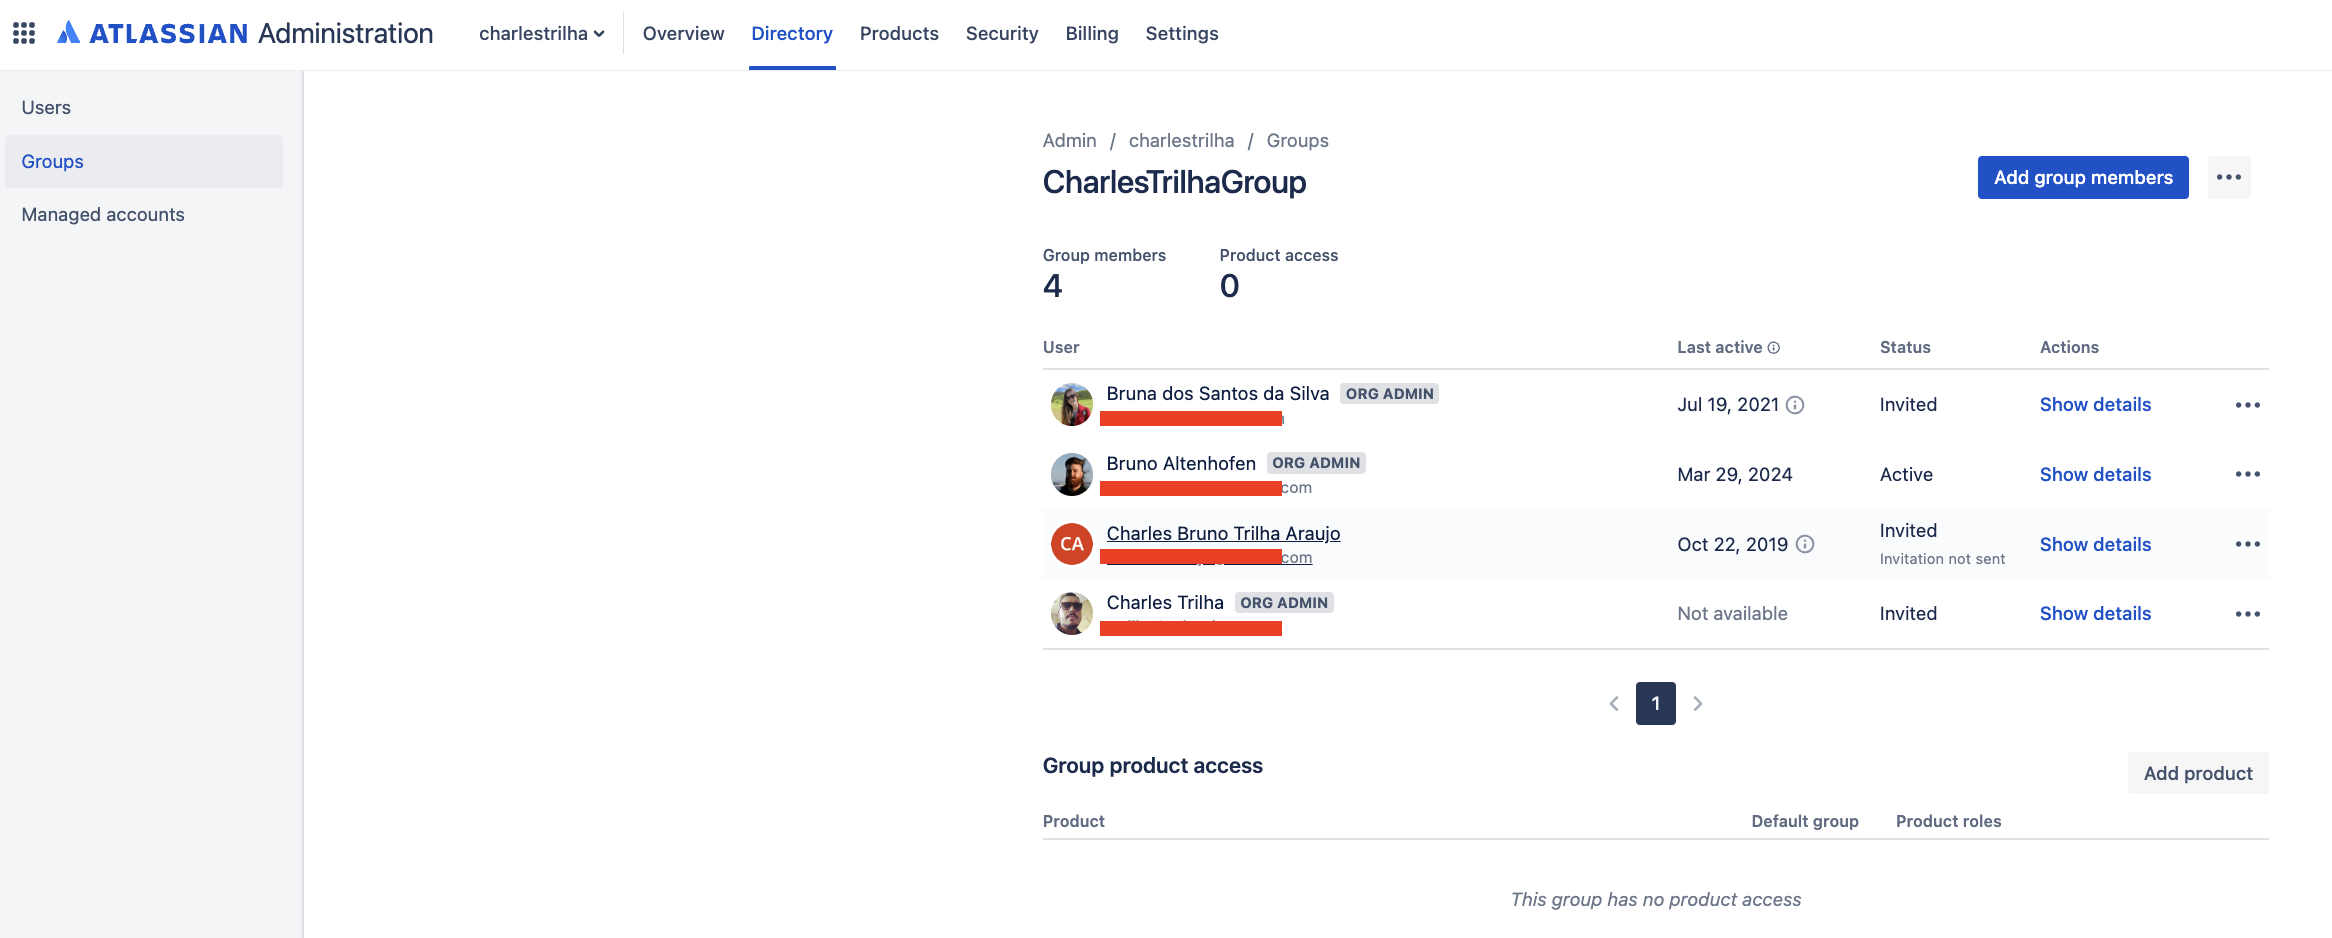Click the Atlassian logo icon
The height and width of the screenshot is (938, 2332).
[x=68, y=33]
